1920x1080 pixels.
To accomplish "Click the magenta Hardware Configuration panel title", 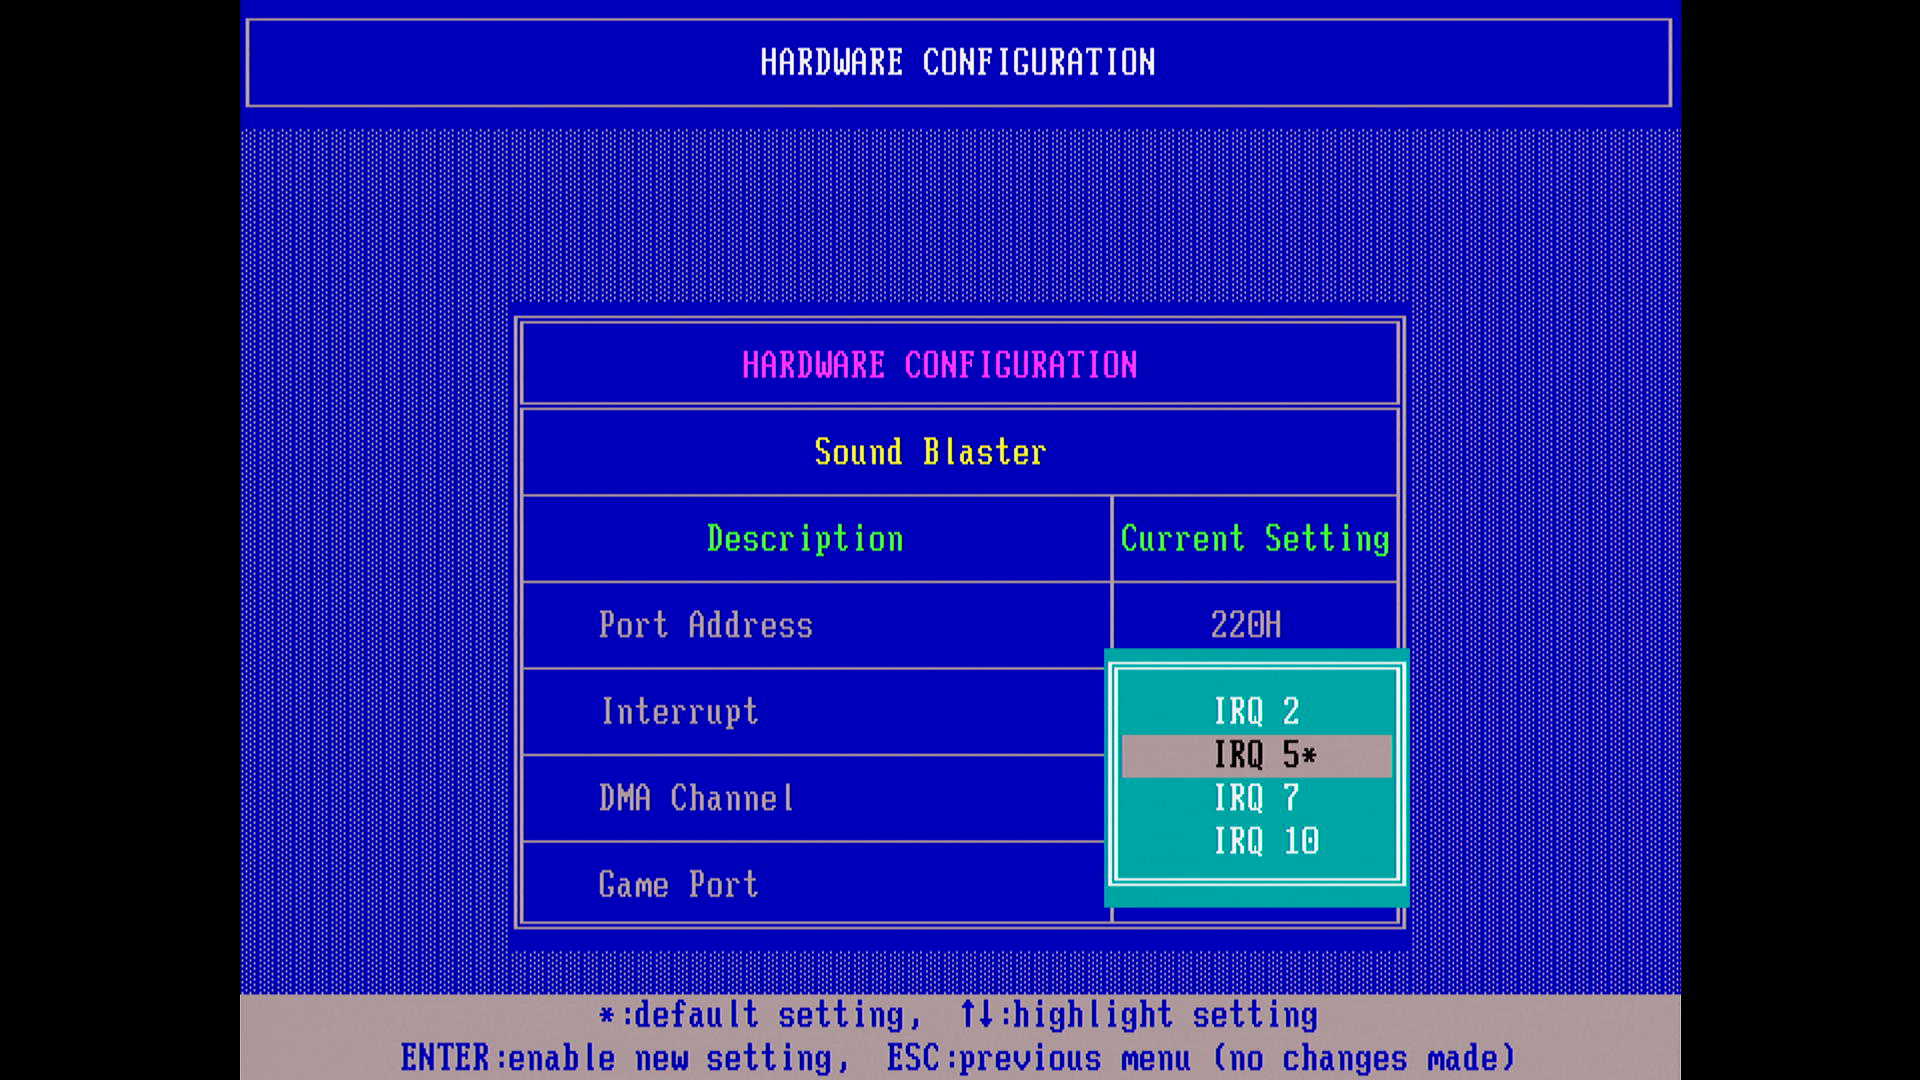I will (x=939, y=365).
